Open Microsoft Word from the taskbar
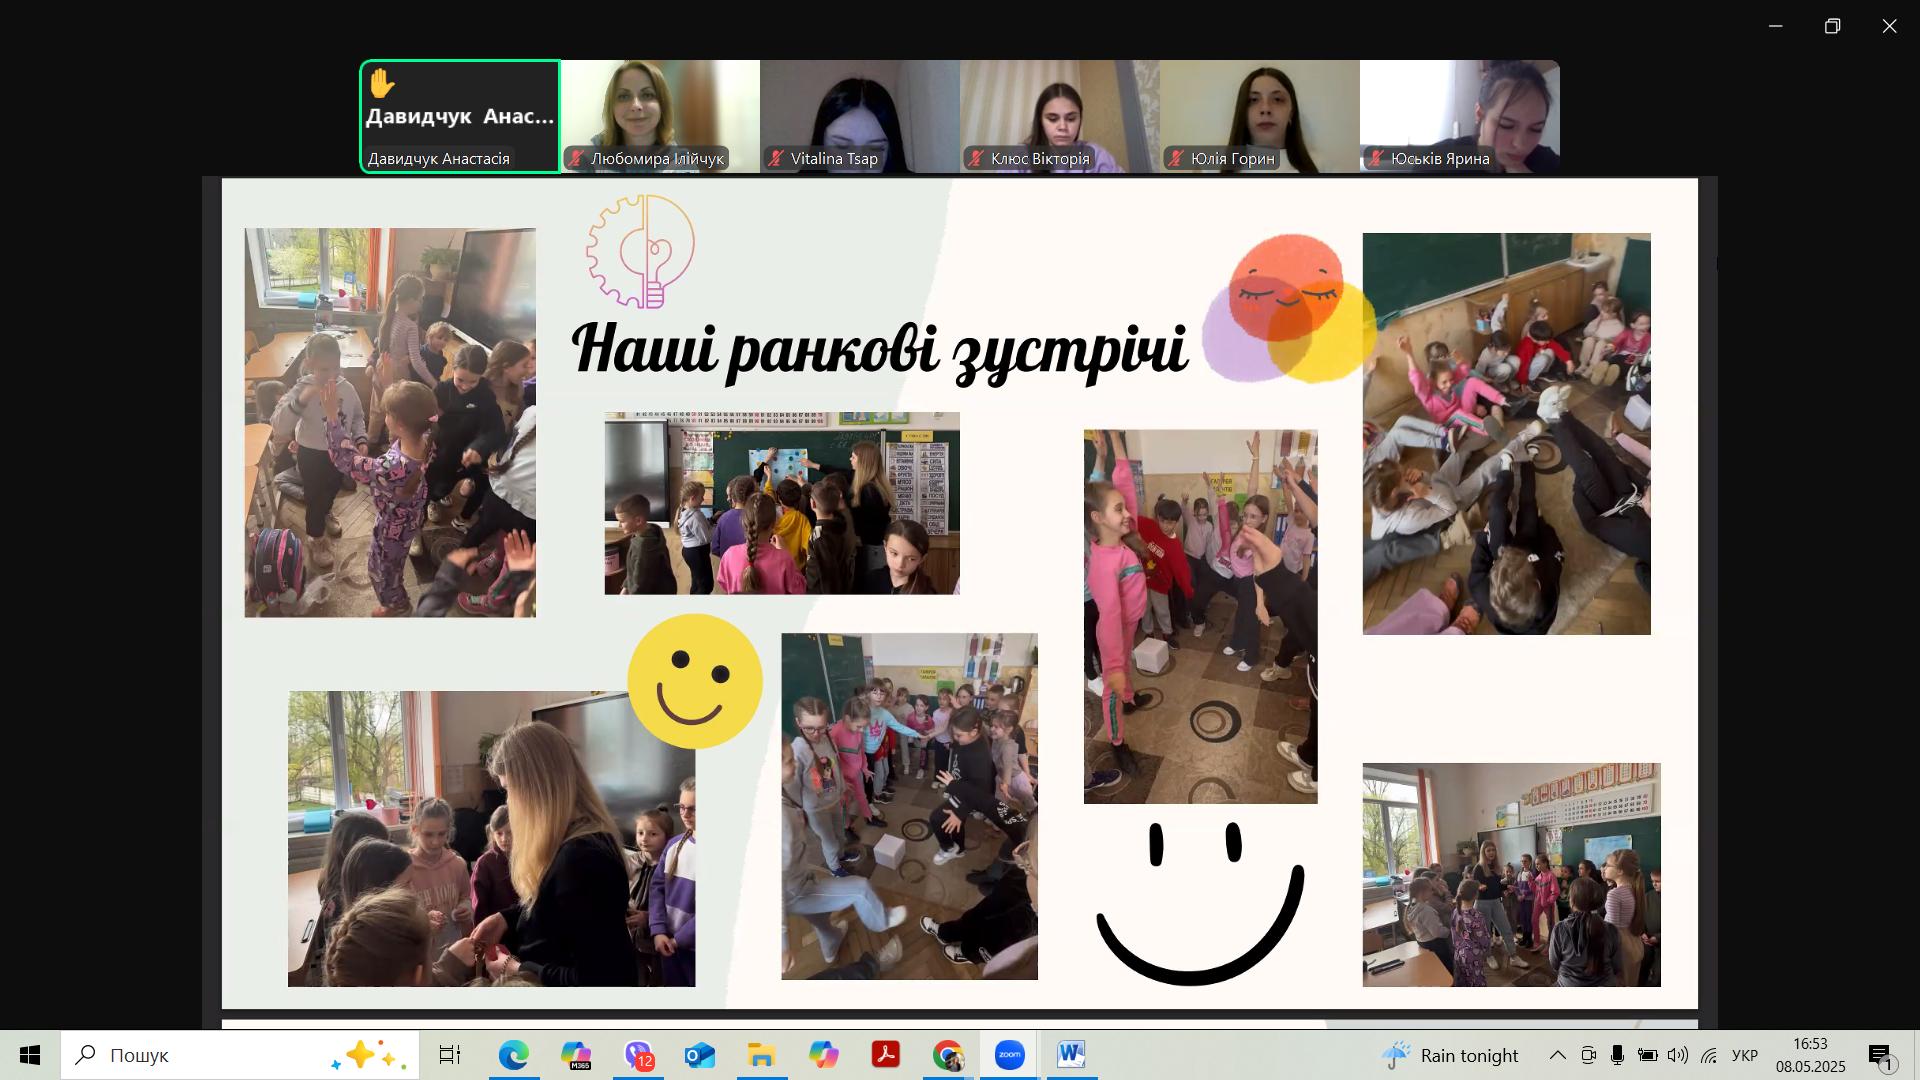This screenshot has height=1080, width=1920. pyautogui.click(x=1072, y=1054)
